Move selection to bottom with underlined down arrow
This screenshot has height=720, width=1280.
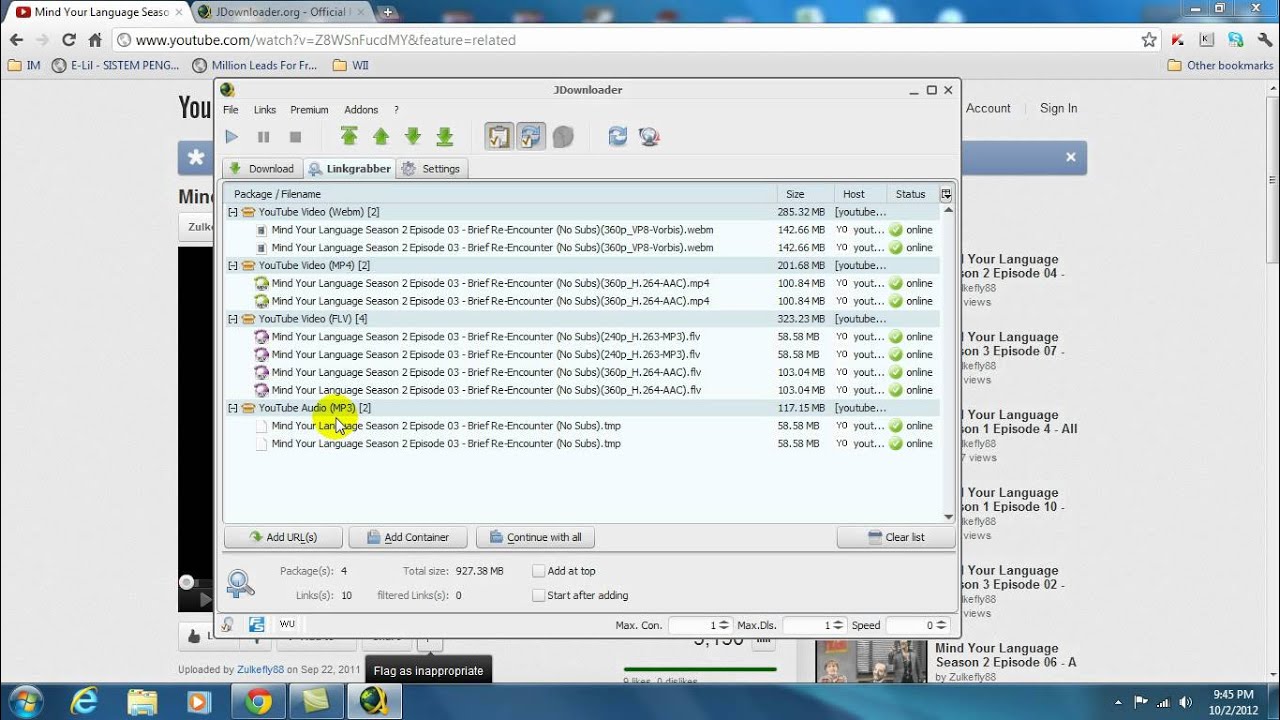(445, 137)
